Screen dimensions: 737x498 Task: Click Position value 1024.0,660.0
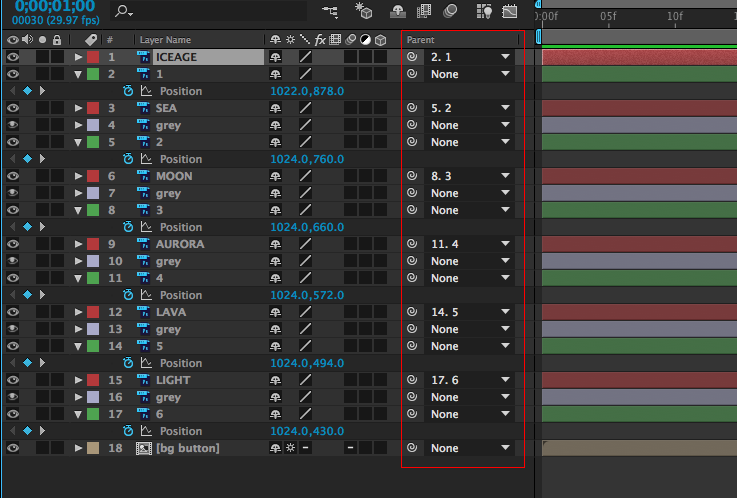pyautogui.click(x=307, y=227)
